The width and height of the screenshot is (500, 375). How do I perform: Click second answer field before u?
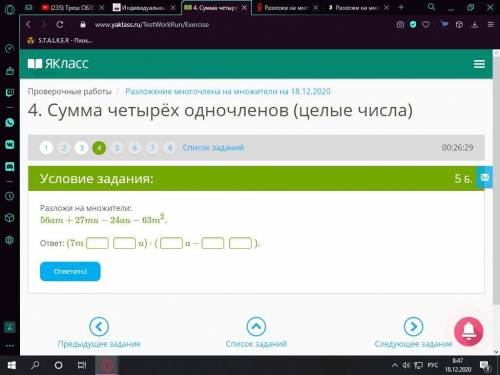click(124, 243)
